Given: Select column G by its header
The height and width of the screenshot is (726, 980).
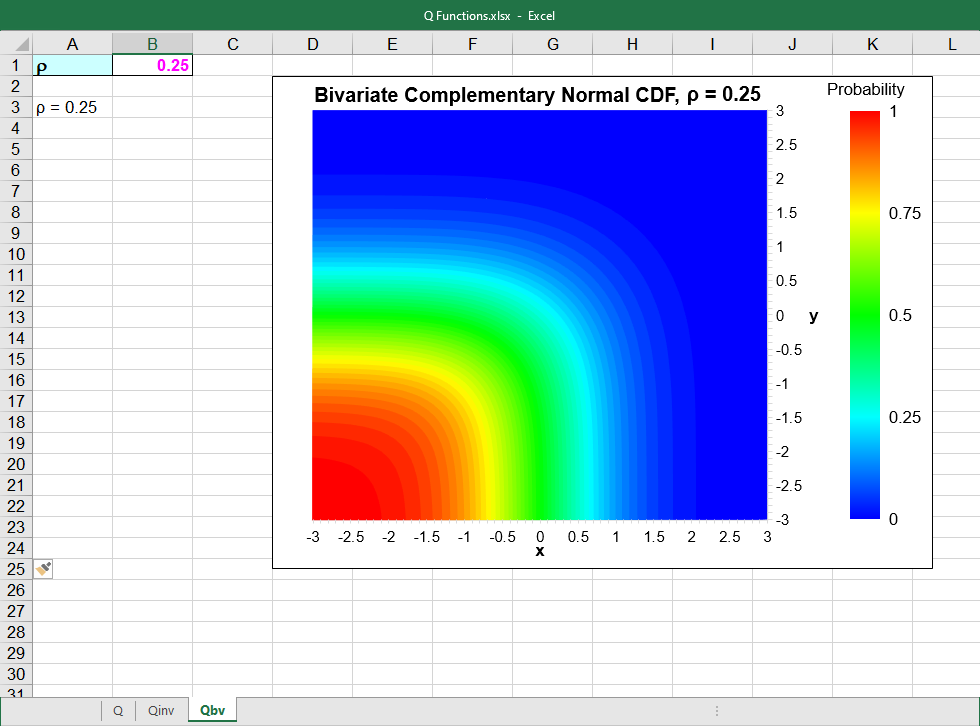Looking at the screenshot, I should (x=552, y=43).
